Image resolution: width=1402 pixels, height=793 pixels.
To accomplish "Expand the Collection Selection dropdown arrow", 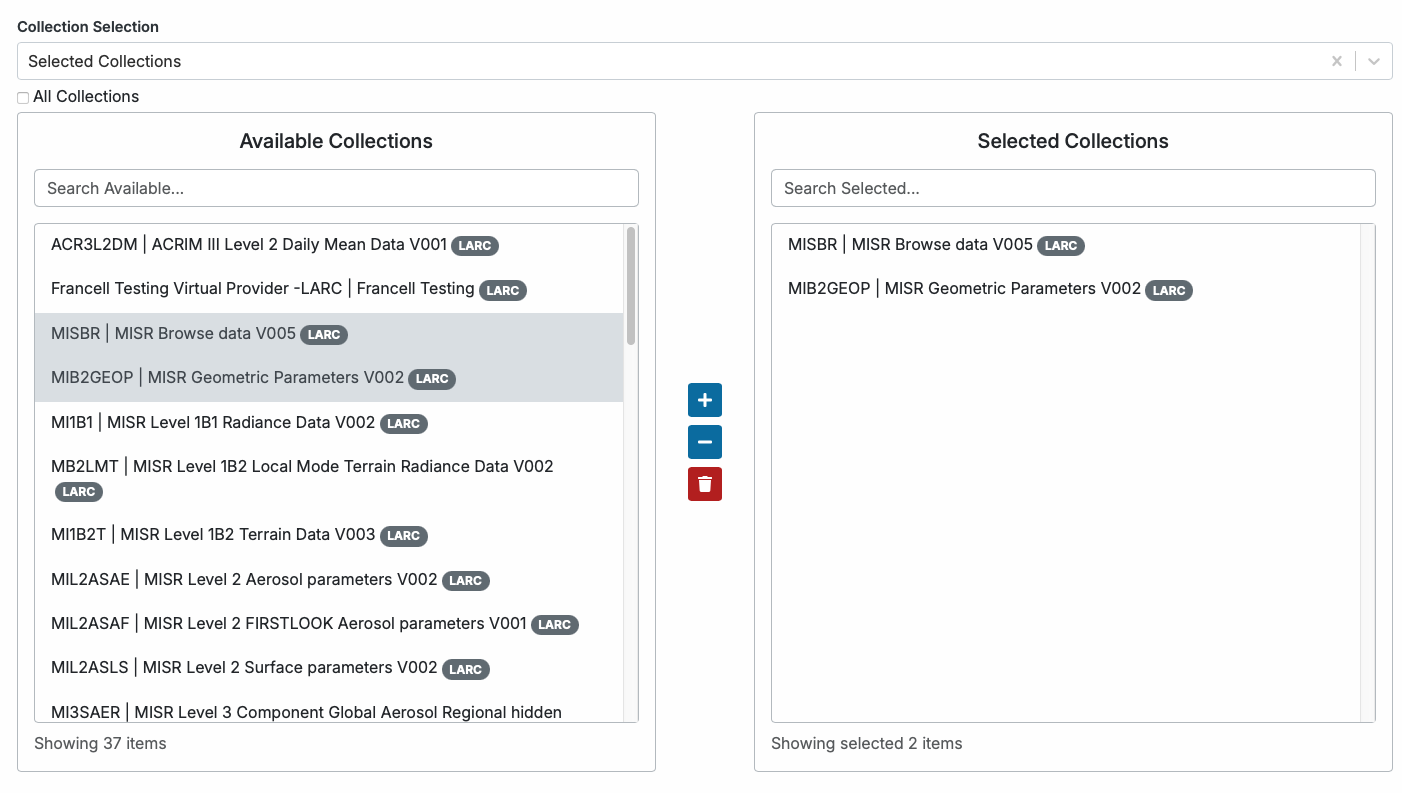I will click(1374, 61).
